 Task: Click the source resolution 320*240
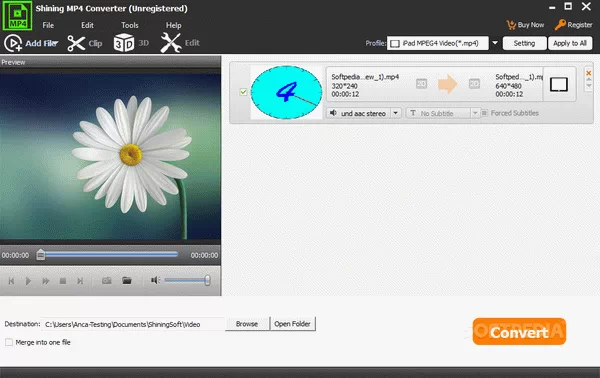pos(344,86)
